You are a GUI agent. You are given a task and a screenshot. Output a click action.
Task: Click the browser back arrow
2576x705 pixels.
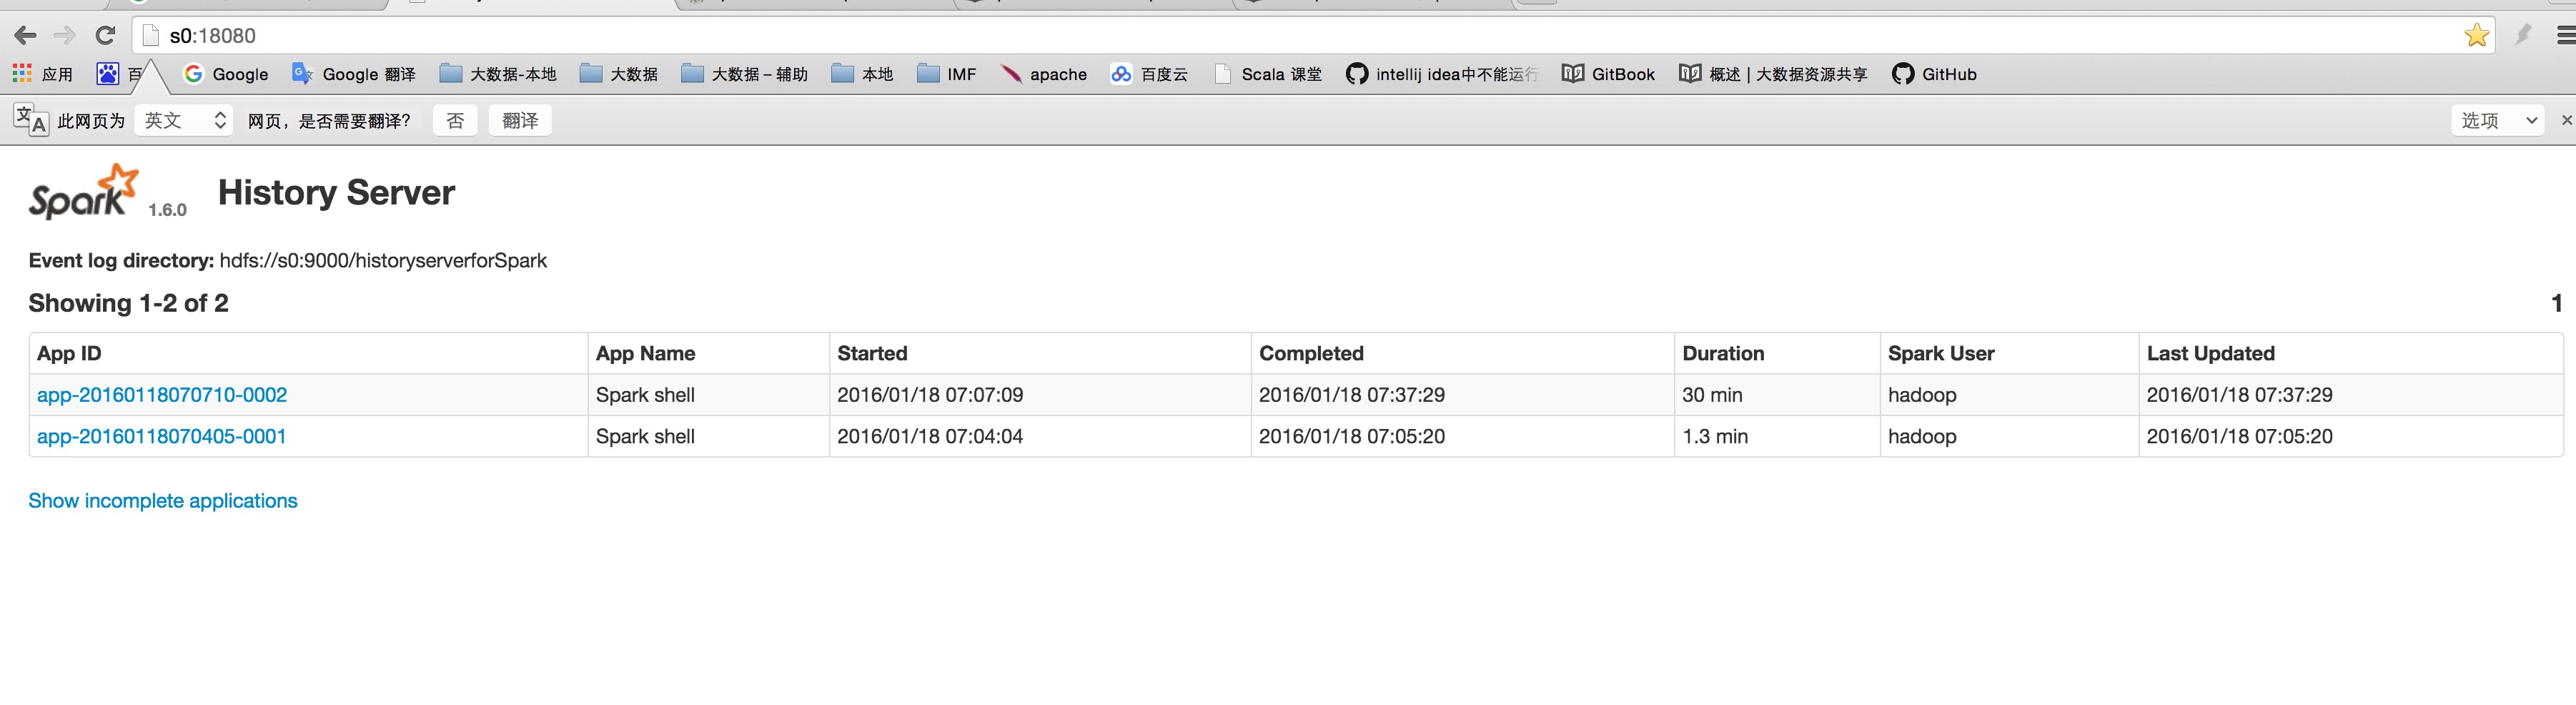[26, 36]
